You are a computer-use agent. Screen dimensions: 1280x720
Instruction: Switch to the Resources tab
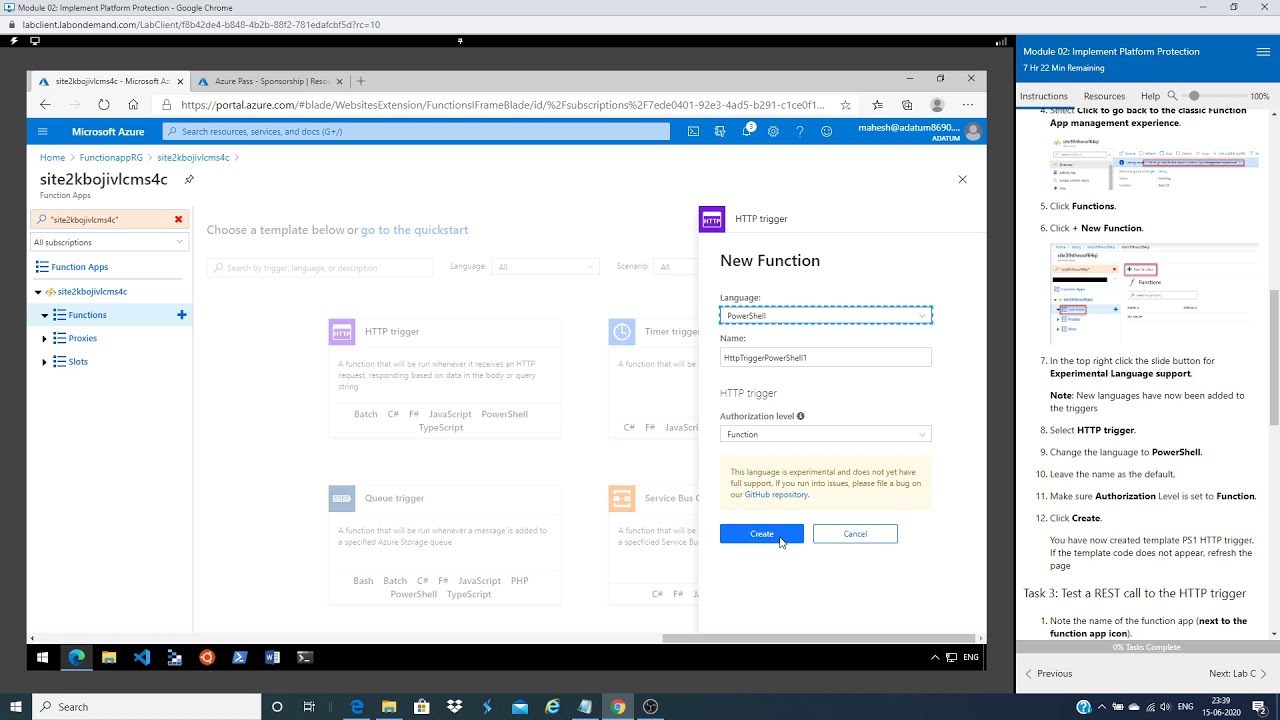coord(1104,96)
